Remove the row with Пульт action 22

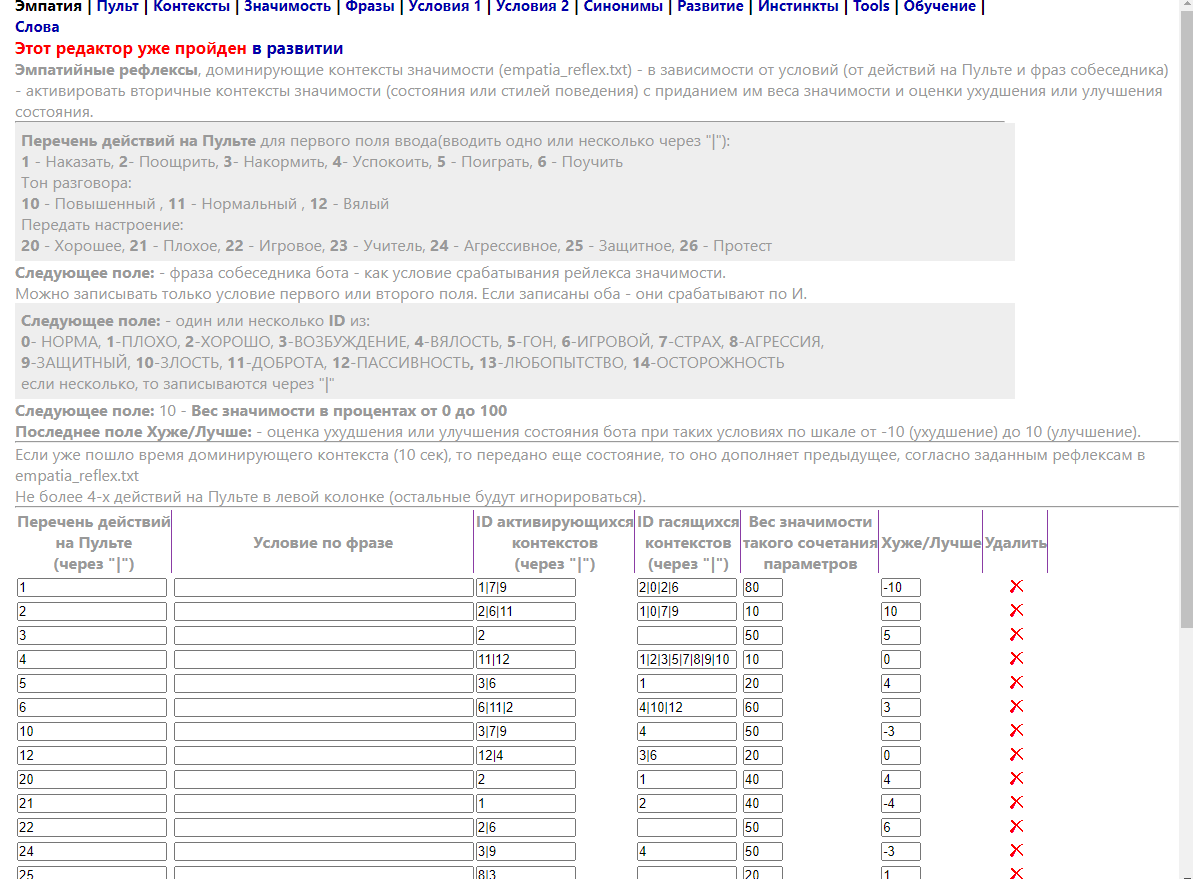tap(1016, 827)
